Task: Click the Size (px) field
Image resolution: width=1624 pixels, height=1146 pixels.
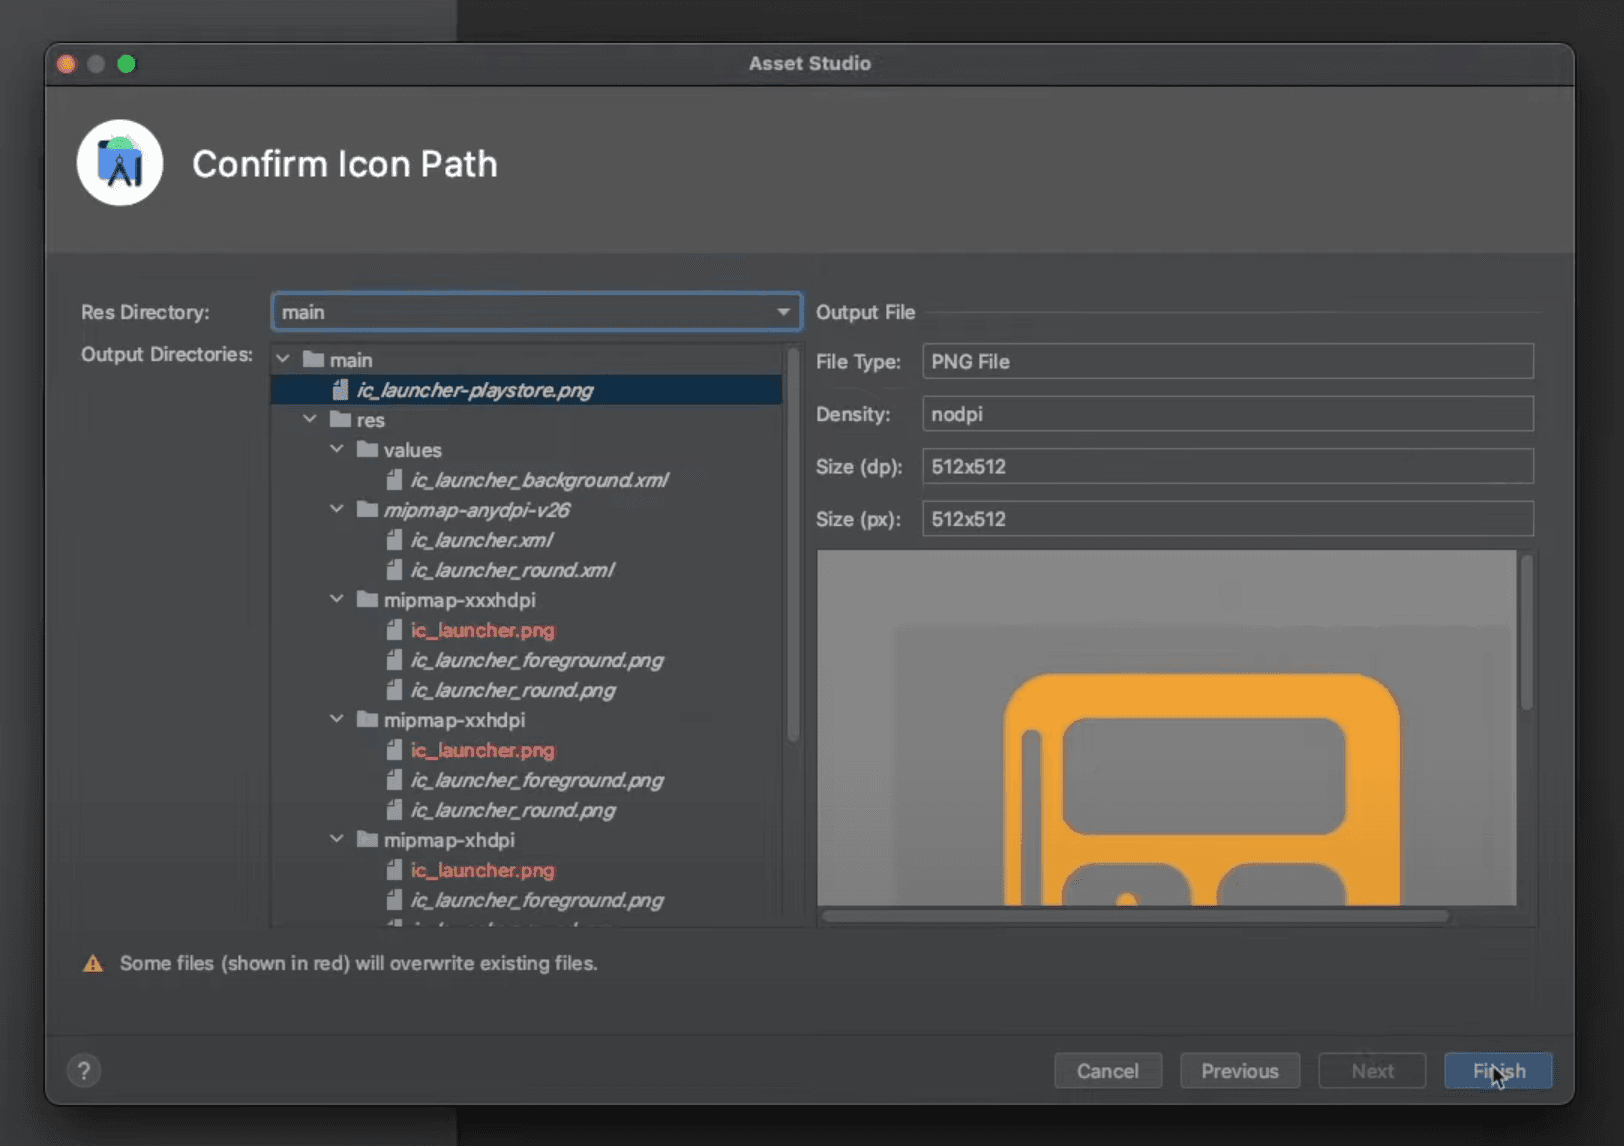Action: 1227,519
